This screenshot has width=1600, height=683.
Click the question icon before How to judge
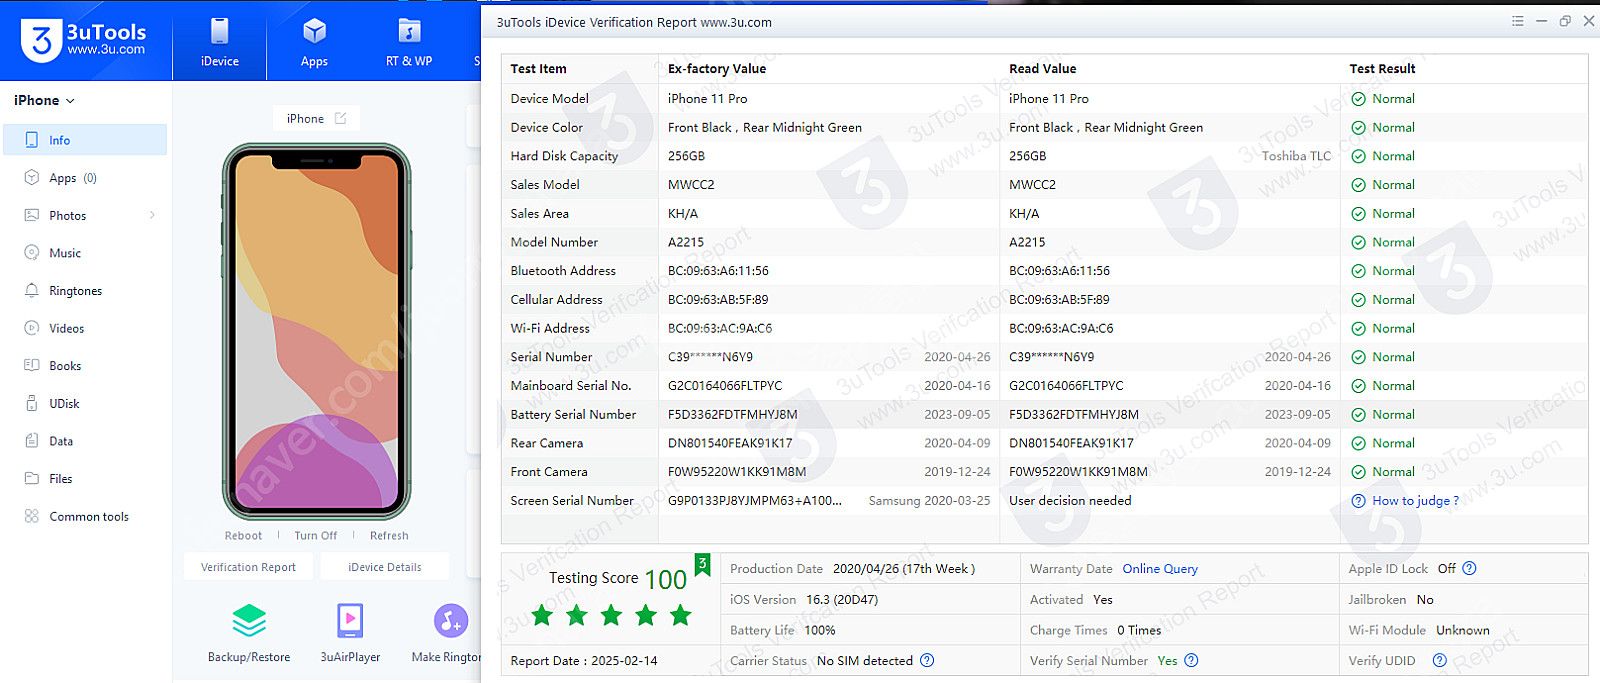tap(1358, 501)
